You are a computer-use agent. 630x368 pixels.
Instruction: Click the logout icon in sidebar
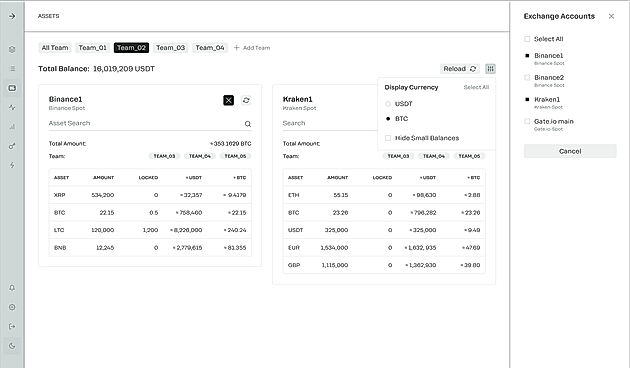12,326
